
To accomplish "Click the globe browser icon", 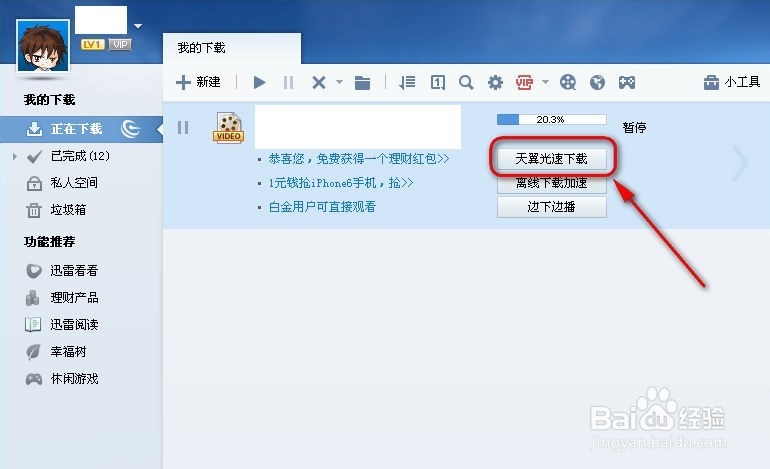I will pyautogui.click(x=597, y=83).
